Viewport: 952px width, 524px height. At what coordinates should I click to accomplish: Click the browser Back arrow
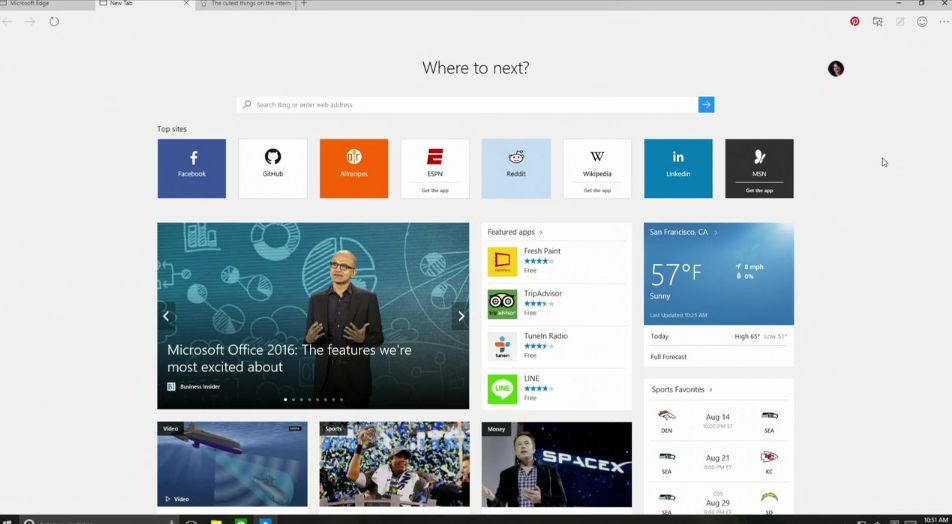[7, 22]
